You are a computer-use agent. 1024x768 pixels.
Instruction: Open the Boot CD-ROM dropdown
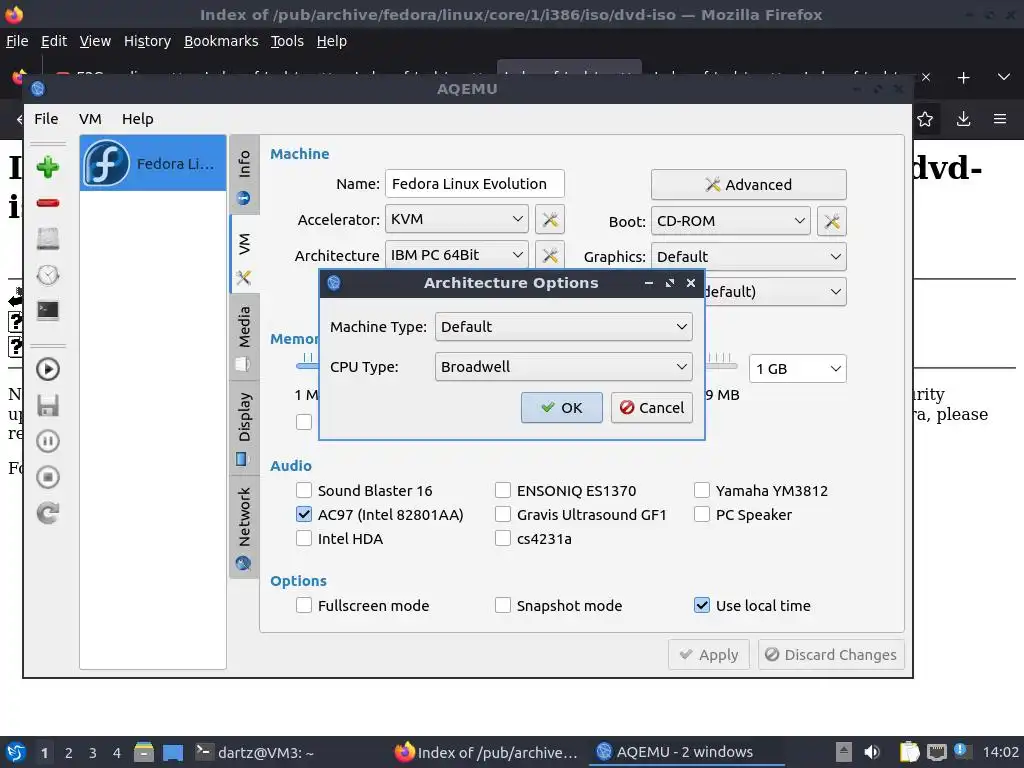[731, 221]
